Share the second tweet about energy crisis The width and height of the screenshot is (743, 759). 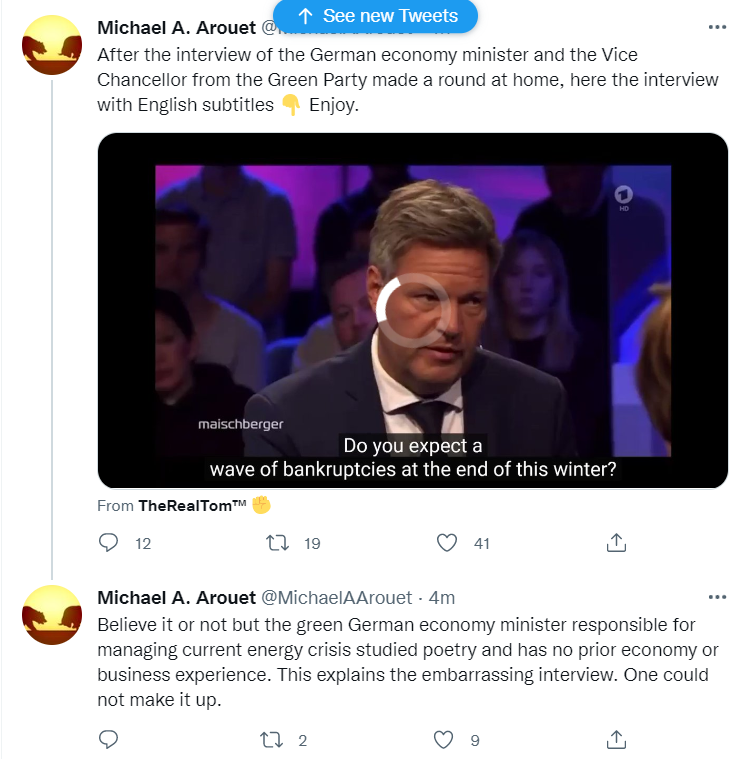[617, 740]
